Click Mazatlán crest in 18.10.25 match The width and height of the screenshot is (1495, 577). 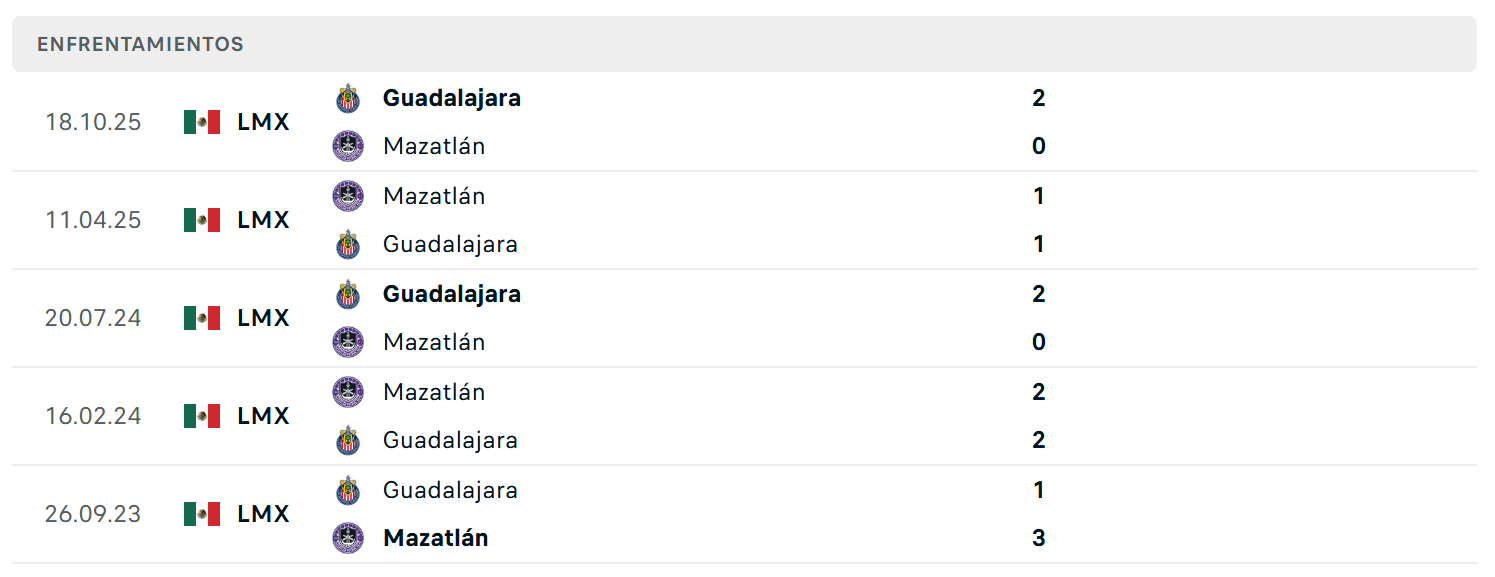tap(348, 146)
